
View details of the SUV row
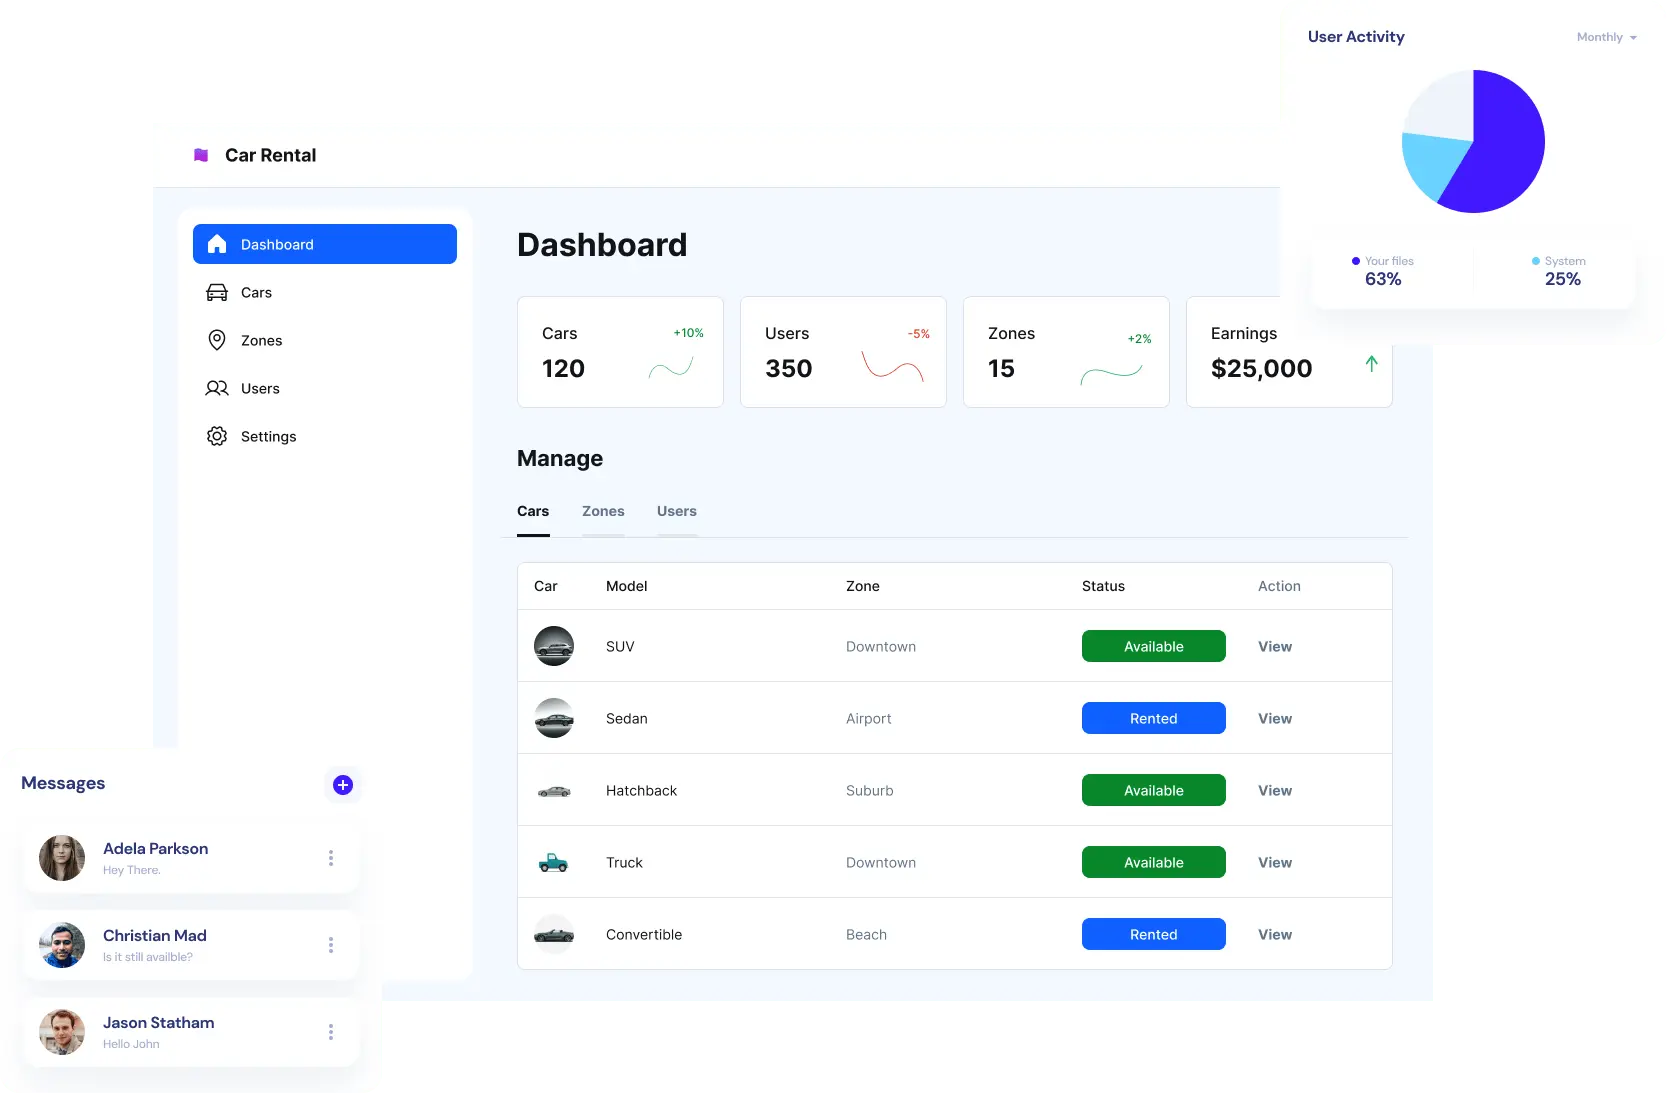1275,646
